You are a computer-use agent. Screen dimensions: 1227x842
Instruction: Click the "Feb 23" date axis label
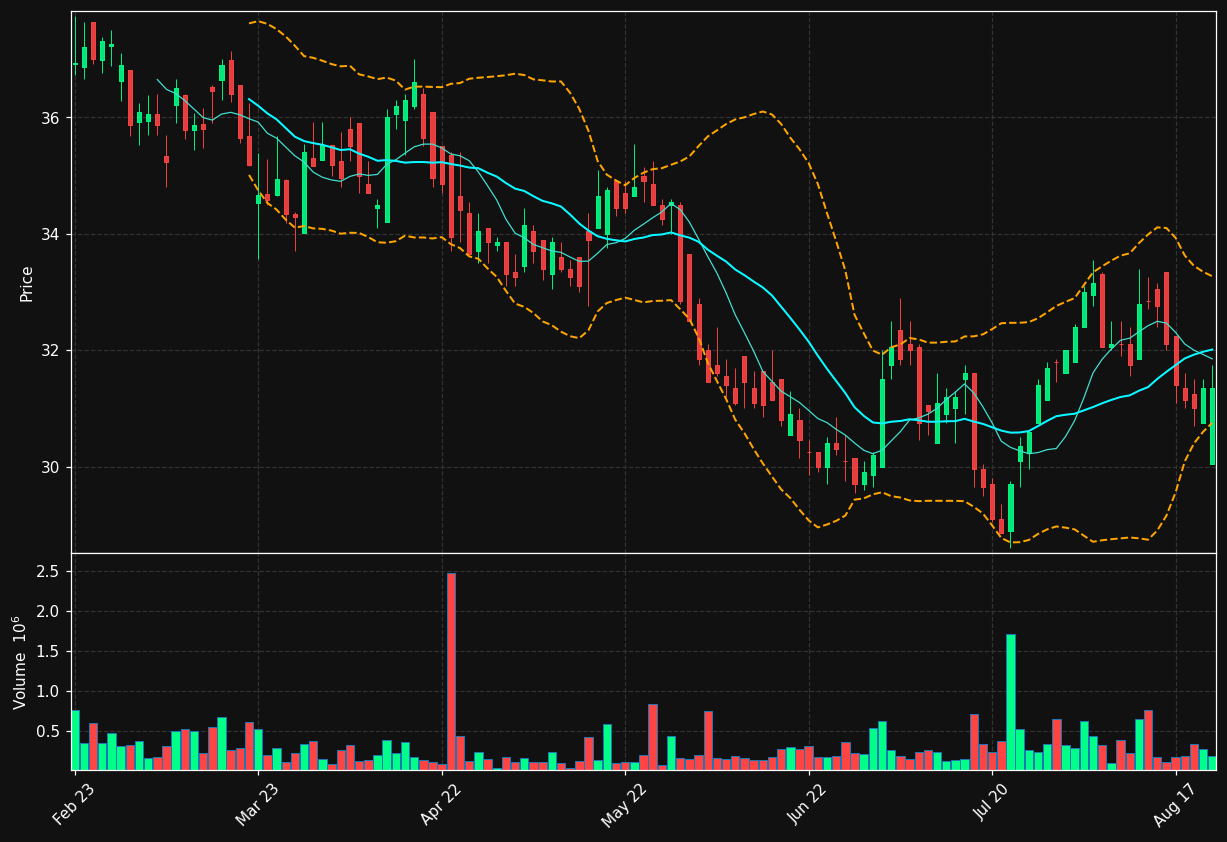tap(75, 802)
